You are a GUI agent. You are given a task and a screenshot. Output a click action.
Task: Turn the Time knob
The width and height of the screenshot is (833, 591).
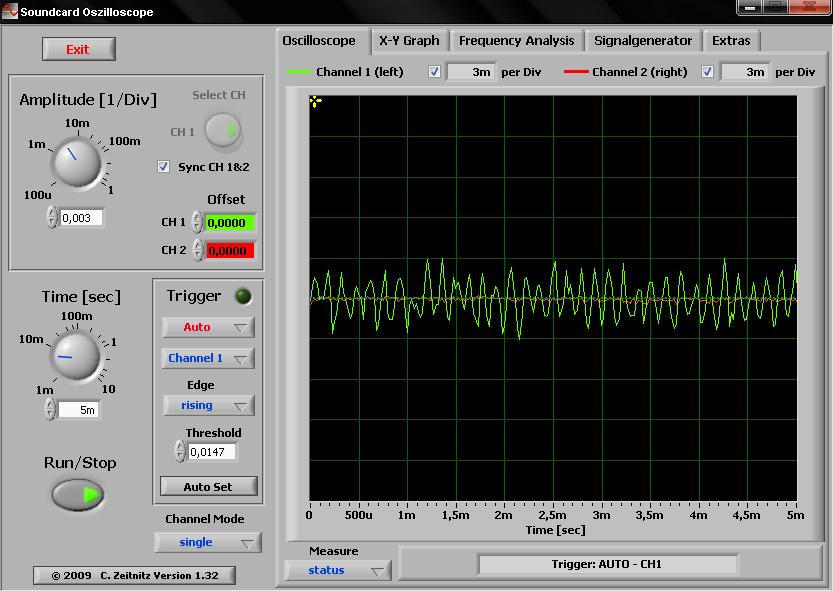coord(75,357)
